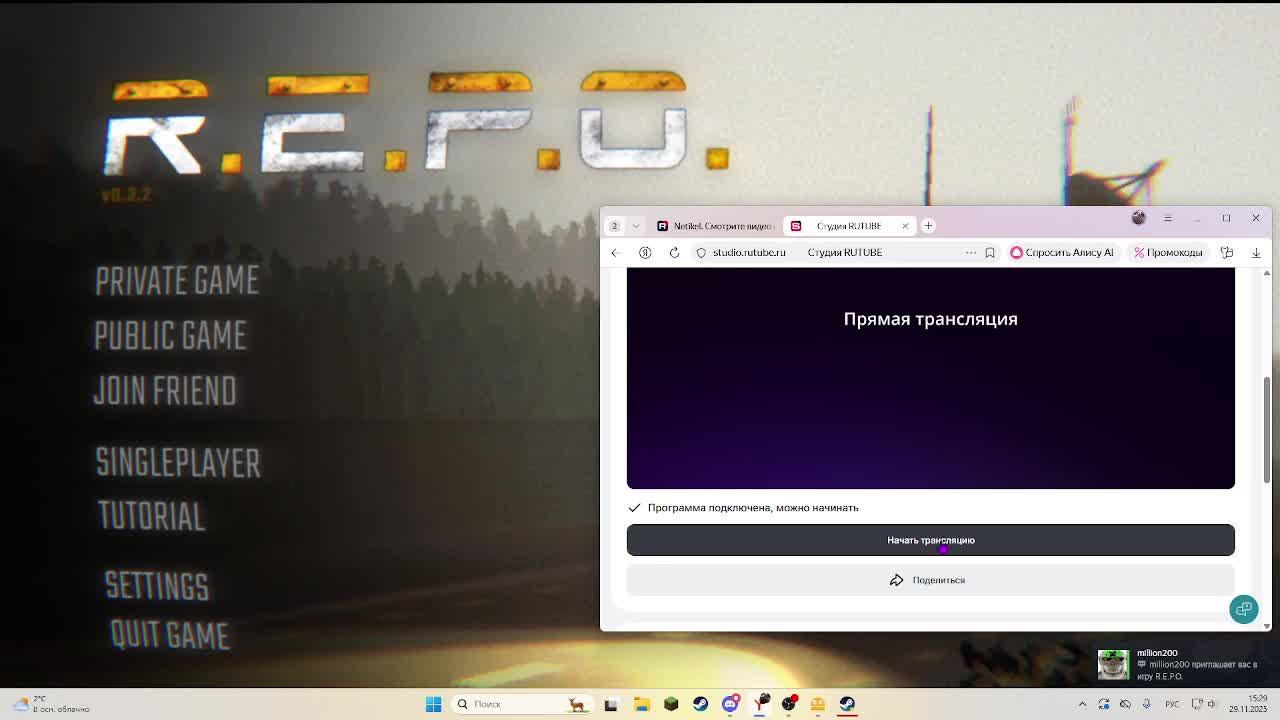Open the weather widget on taskbar
This screenshot has width=1280, height=720.
[x=50, y=704]
